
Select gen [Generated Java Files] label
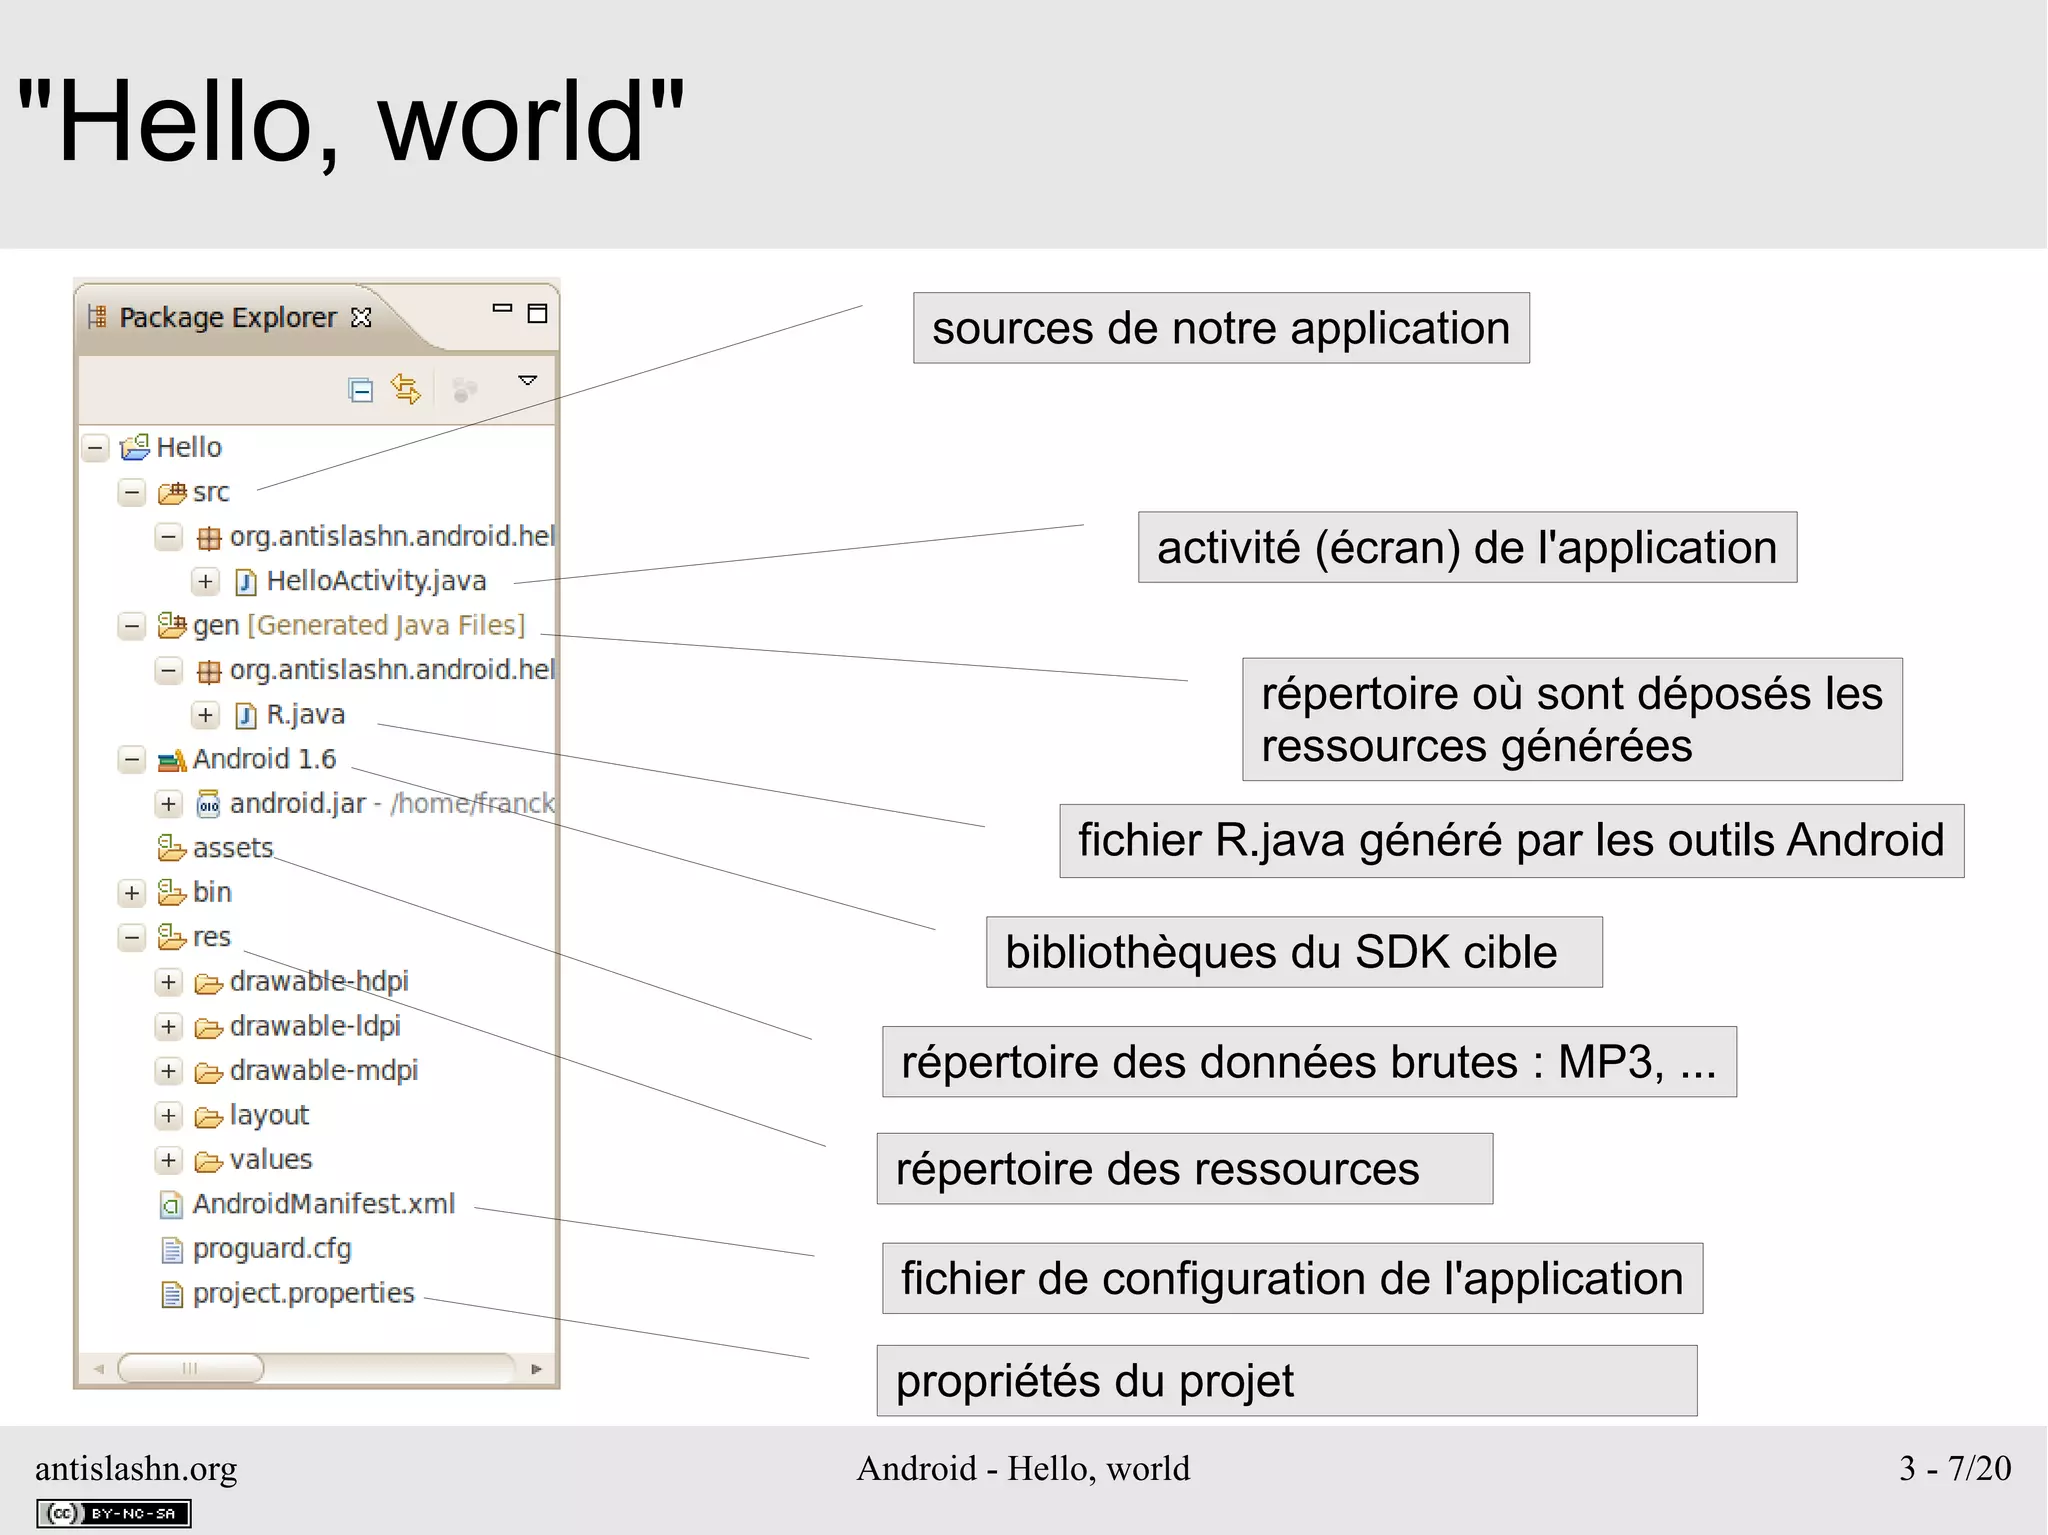(x=359, y=626)
